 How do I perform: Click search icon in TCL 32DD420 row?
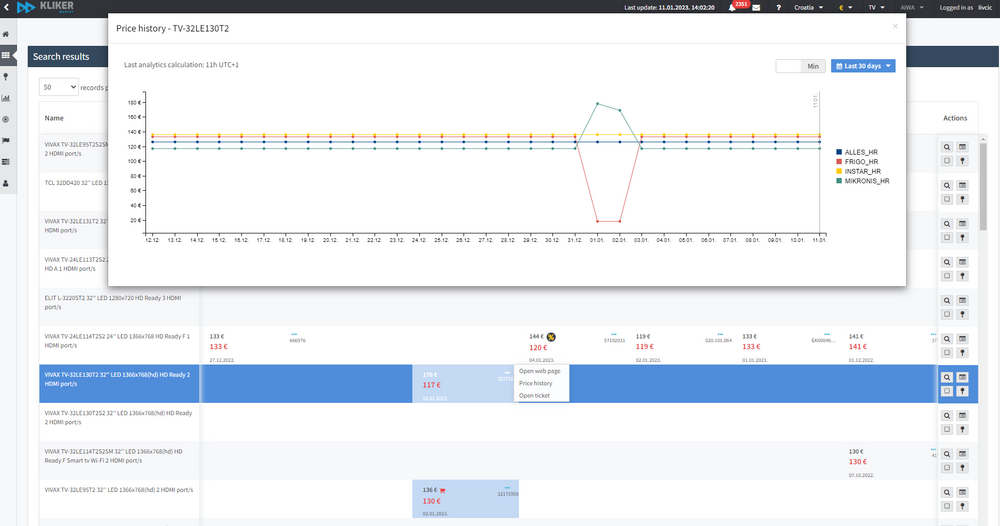pos(947,186)
